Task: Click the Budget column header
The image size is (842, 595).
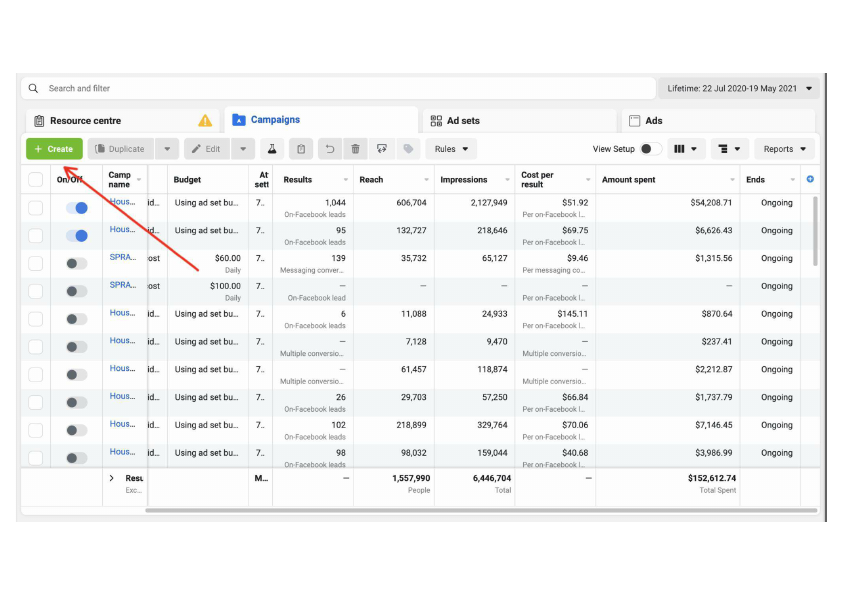Action: click(187, 180)
